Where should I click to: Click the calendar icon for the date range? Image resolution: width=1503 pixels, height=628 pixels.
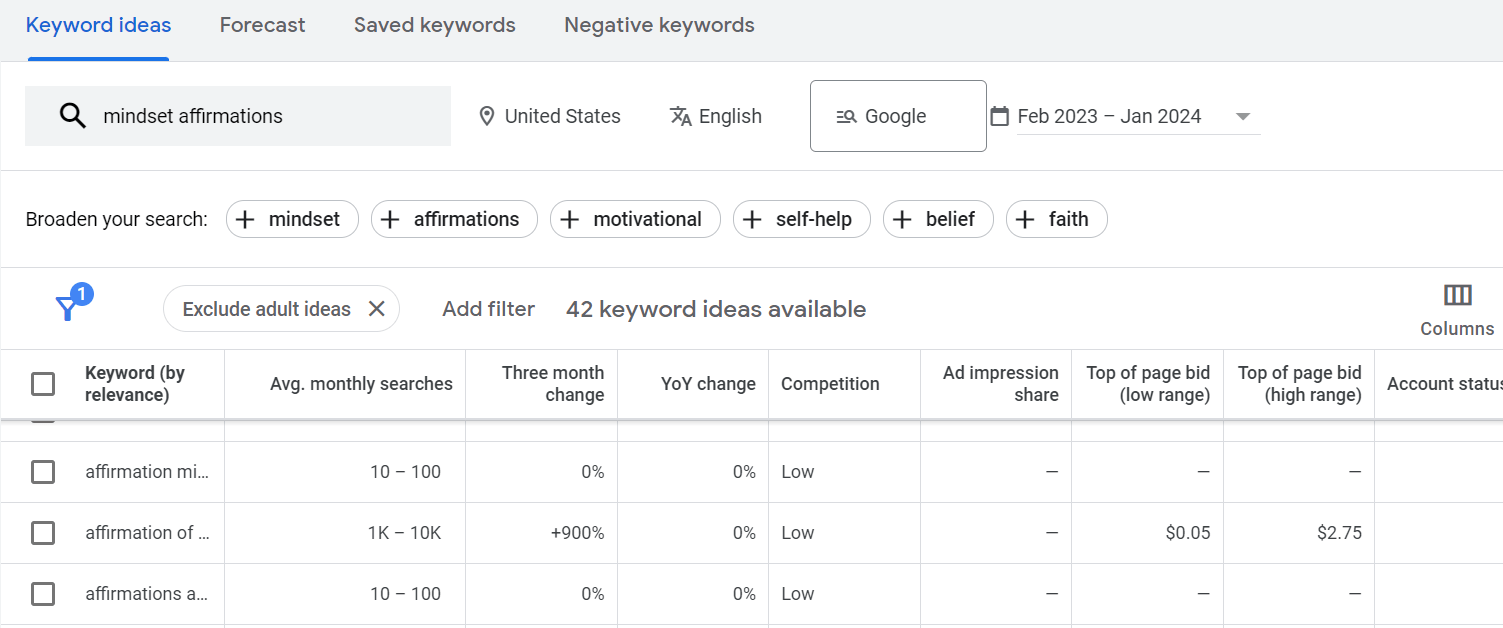(x=1000, y=116)
